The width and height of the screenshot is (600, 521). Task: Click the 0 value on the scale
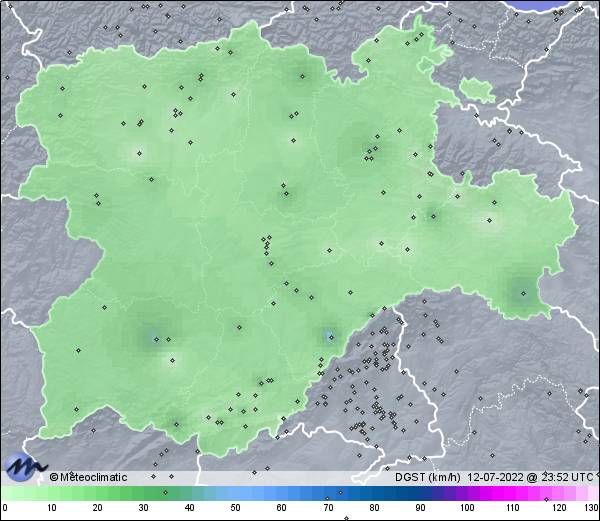5,508
